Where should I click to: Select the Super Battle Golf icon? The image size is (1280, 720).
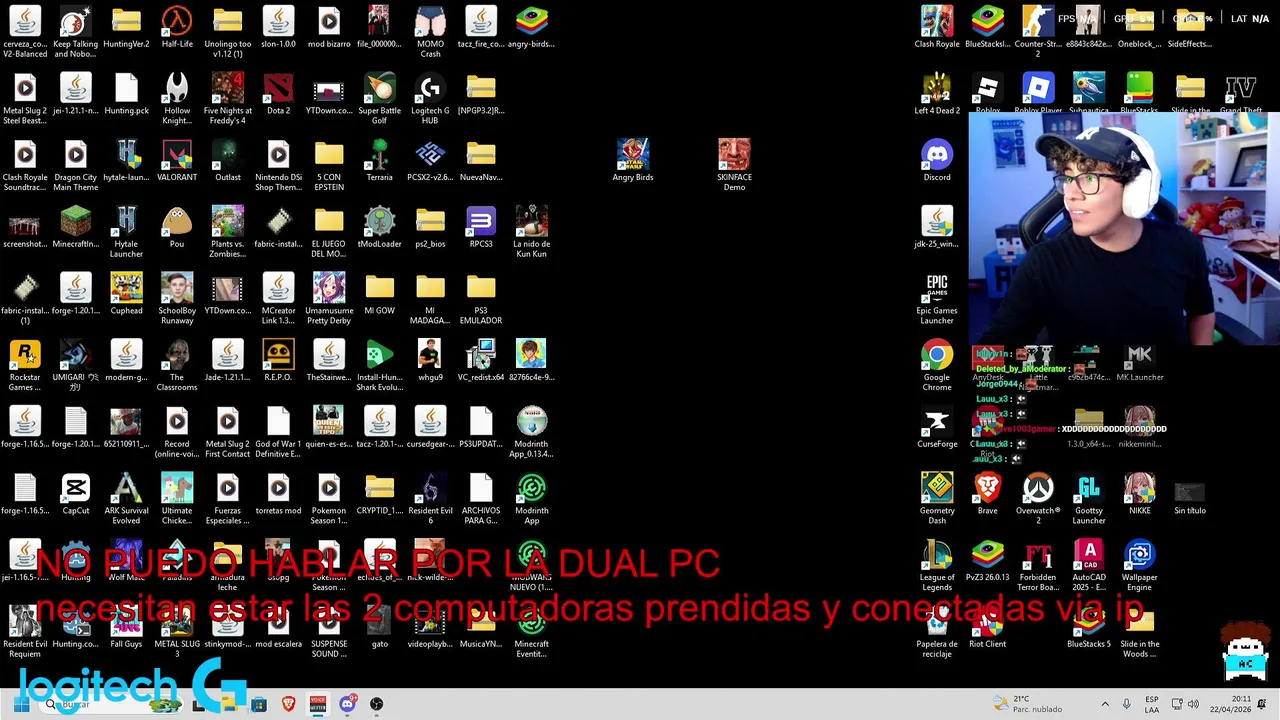pyautogui.click(x=380, y=99)
